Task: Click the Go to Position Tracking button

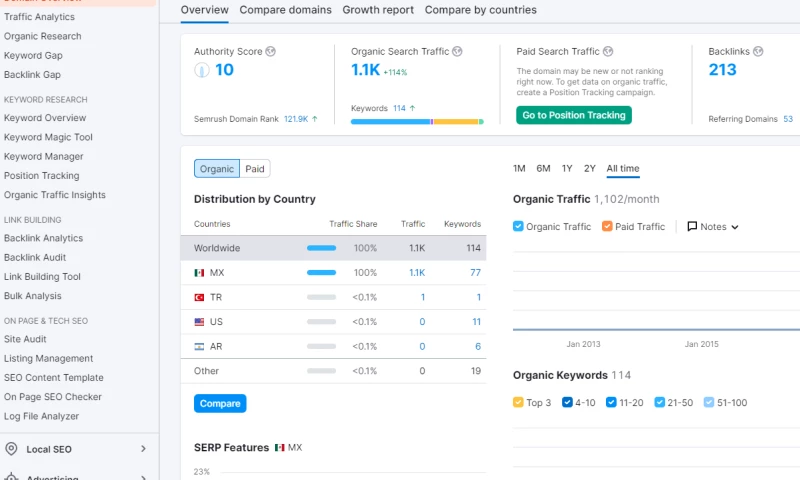Action: 573,115
